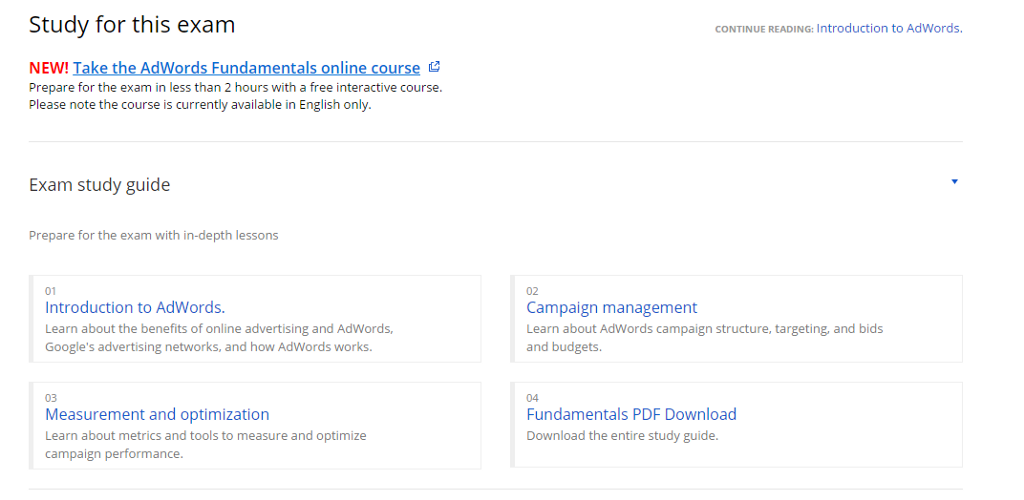Click the lesson number 04 label
This screenshot has height=500, width=1024.
532,398
